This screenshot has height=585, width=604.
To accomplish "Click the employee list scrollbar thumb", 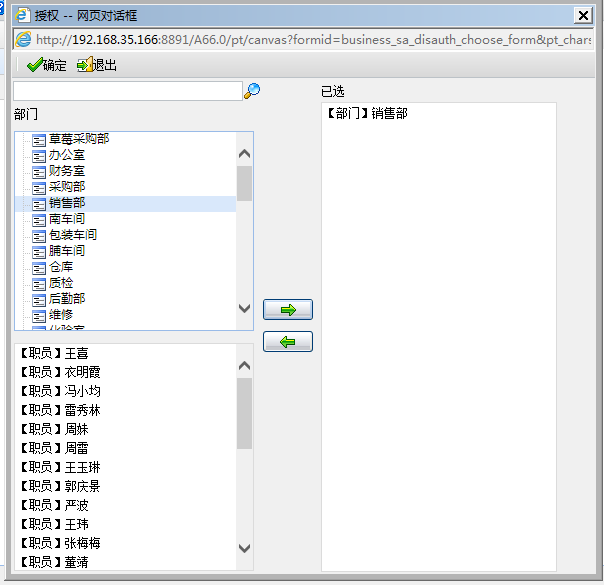I will (x=244, y=413).
